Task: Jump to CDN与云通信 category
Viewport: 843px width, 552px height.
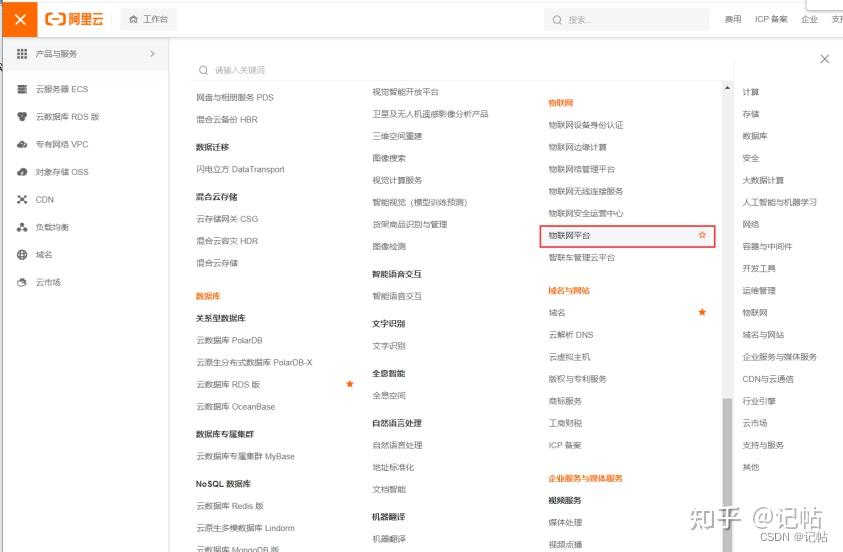Action: [768, 379]
